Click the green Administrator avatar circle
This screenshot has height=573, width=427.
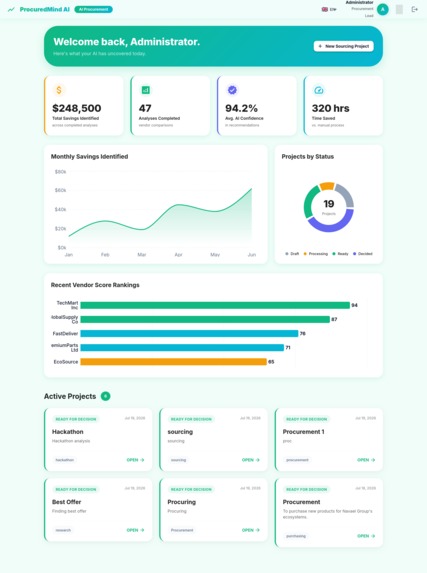point(383,10)
